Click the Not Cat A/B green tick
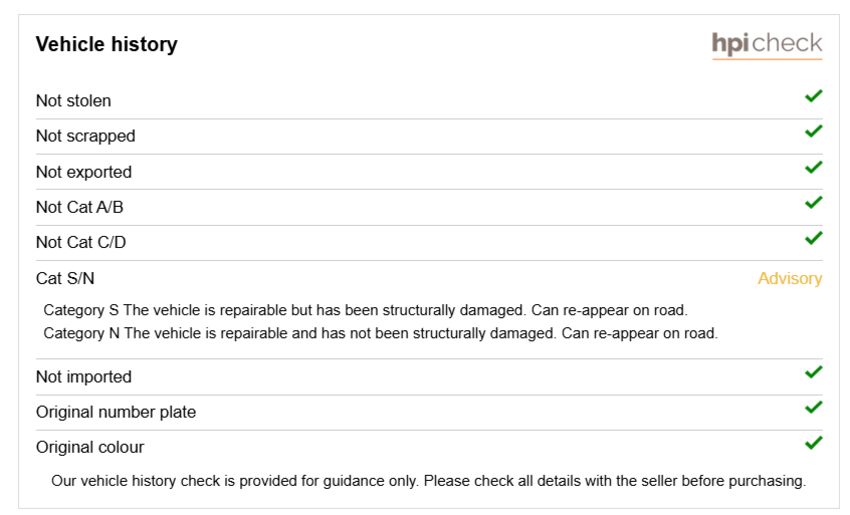 click(813, 202)
